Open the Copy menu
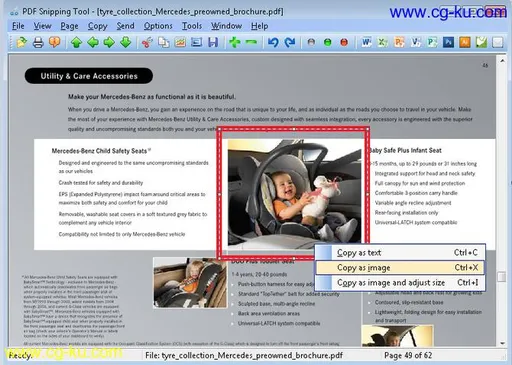This screenshot has width=512, height=365. point(97,26)
